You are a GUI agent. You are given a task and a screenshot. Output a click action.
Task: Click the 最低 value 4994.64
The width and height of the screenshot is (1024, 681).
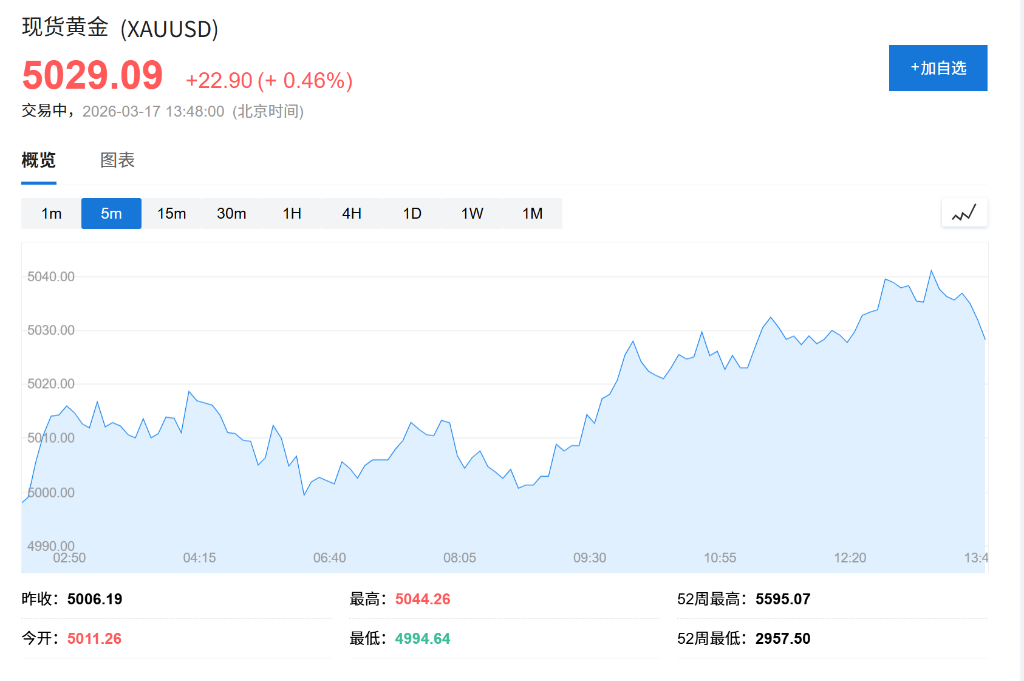pos(421,638)
